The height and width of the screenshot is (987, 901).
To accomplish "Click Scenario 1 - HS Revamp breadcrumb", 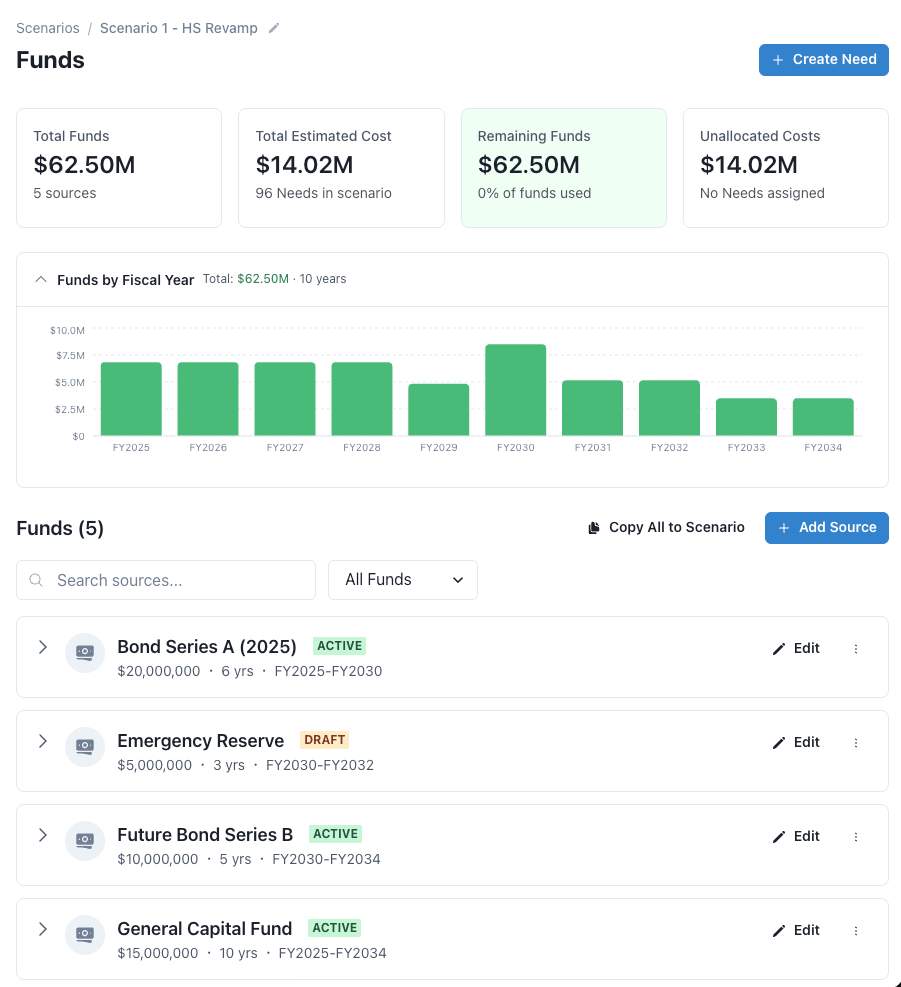I will [x=179, y=28].
